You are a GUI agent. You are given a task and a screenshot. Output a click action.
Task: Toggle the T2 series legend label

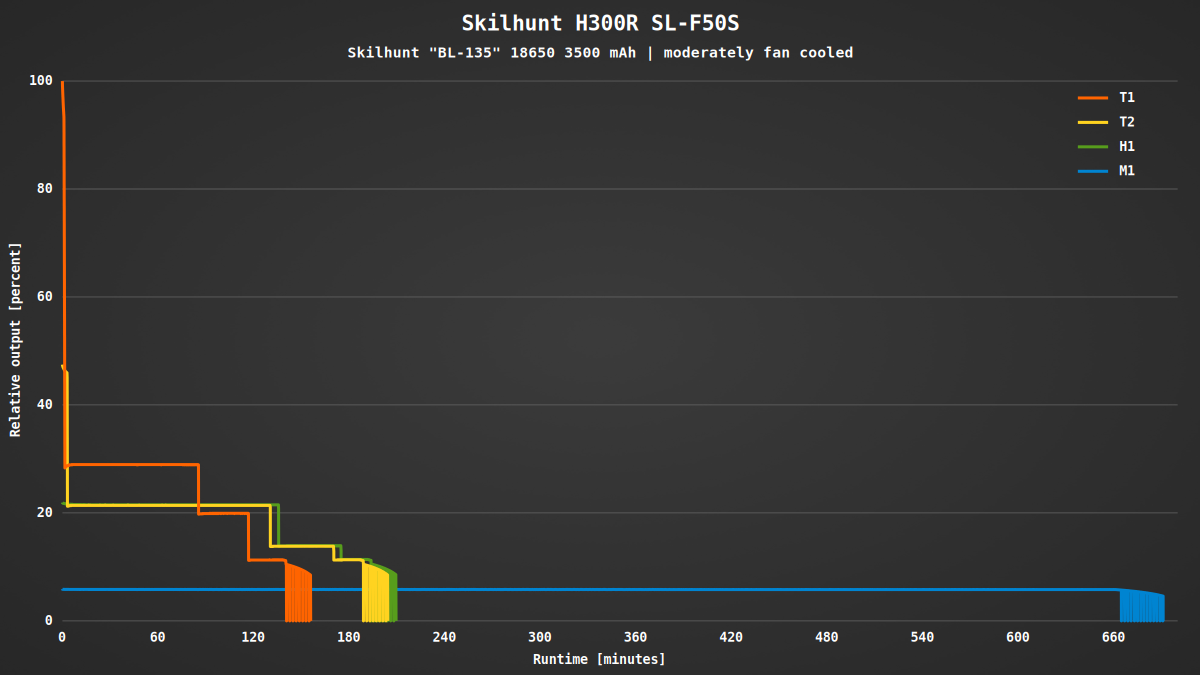coord(1126,122)
